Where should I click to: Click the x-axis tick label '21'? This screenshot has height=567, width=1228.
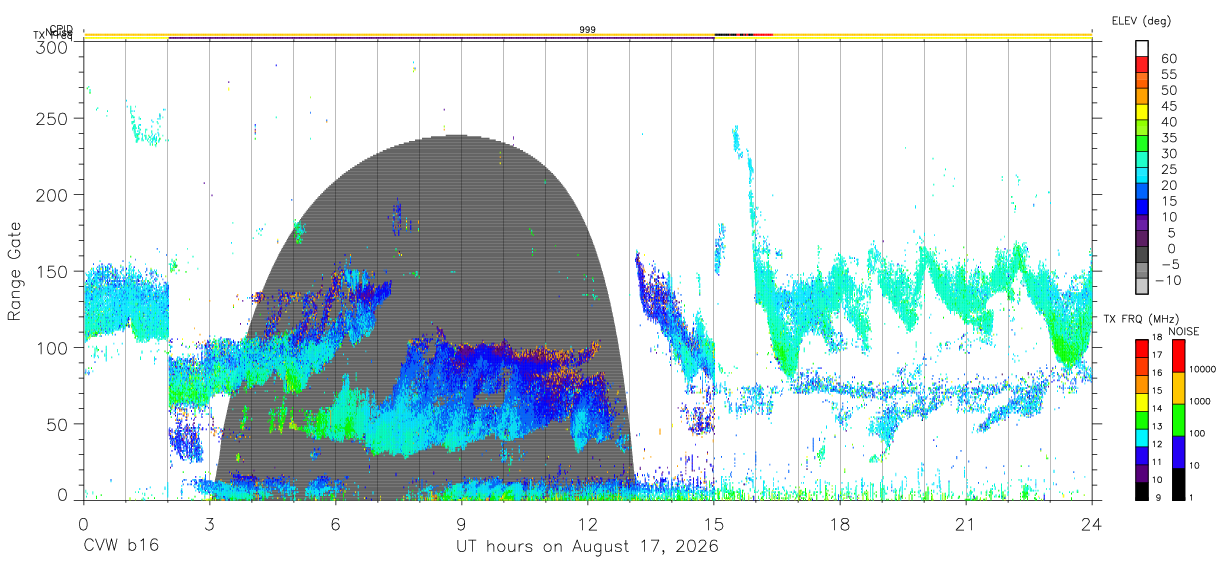coord(966,524)
